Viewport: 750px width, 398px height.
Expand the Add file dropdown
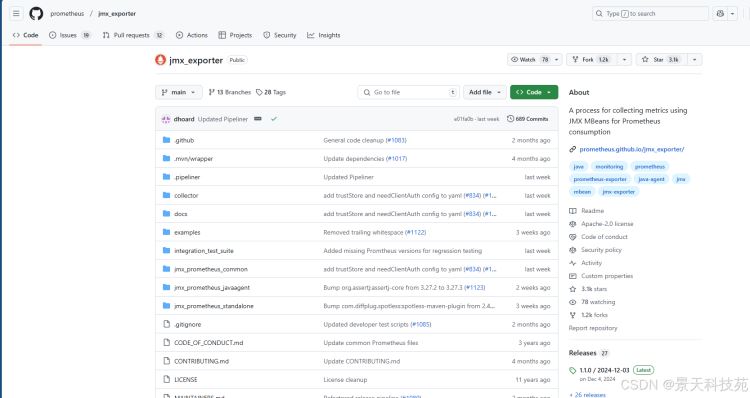click(485, 92)
